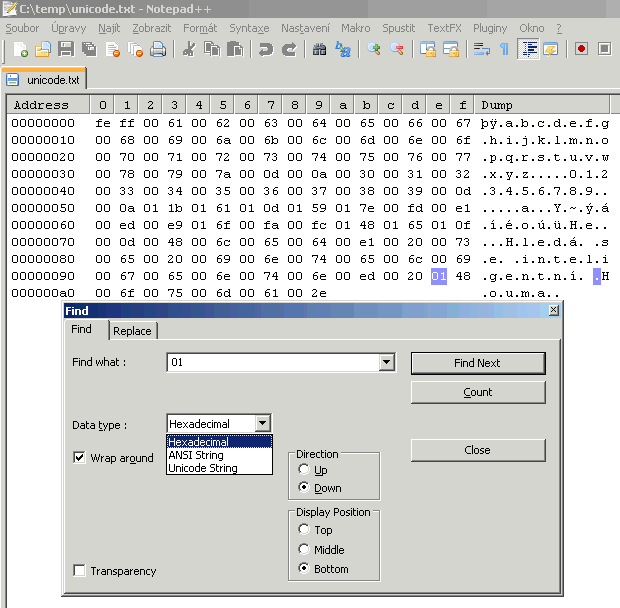Disable the Wrap around checkbox
This screenshot has width=620, height=608.
tap(80, 458)
